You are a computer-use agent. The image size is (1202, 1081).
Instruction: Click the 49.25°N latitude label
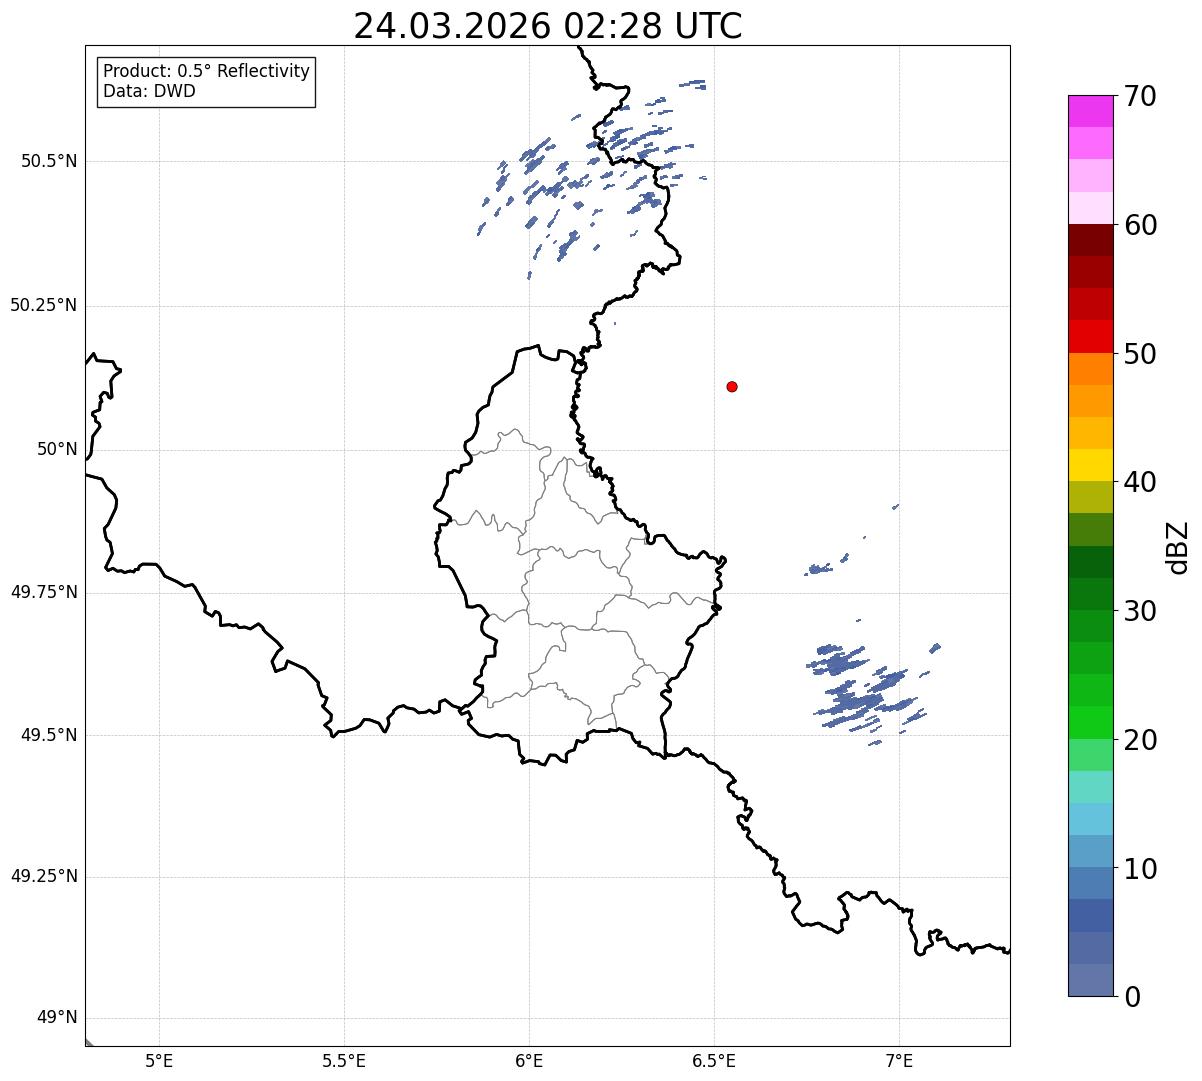pyautogui.click(x=43, y=877)
